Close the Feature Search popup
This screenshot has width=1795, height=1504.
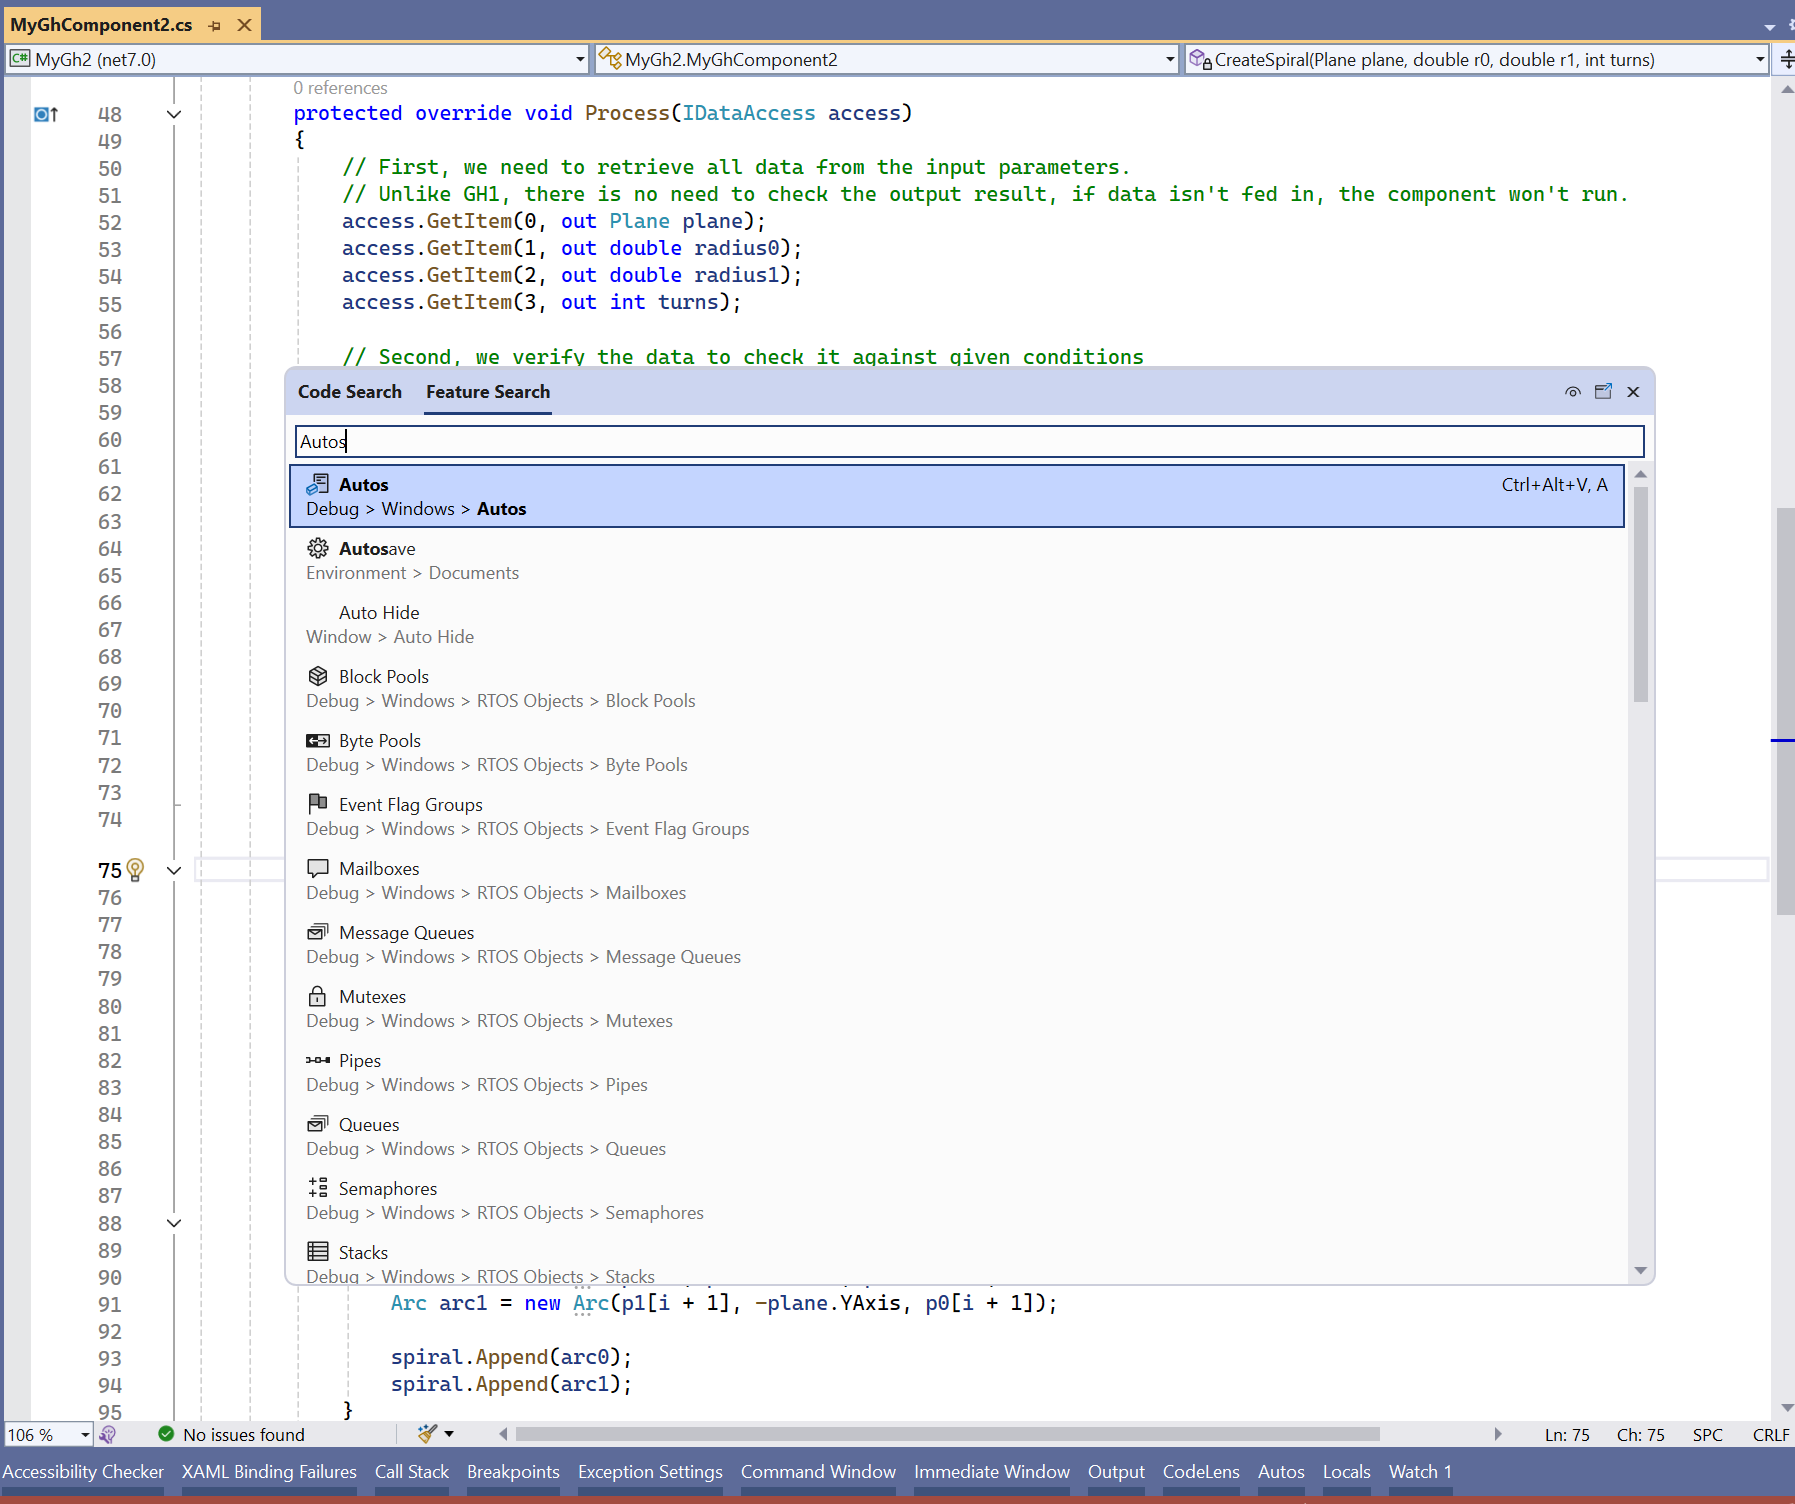click(x=1633, y=392)
